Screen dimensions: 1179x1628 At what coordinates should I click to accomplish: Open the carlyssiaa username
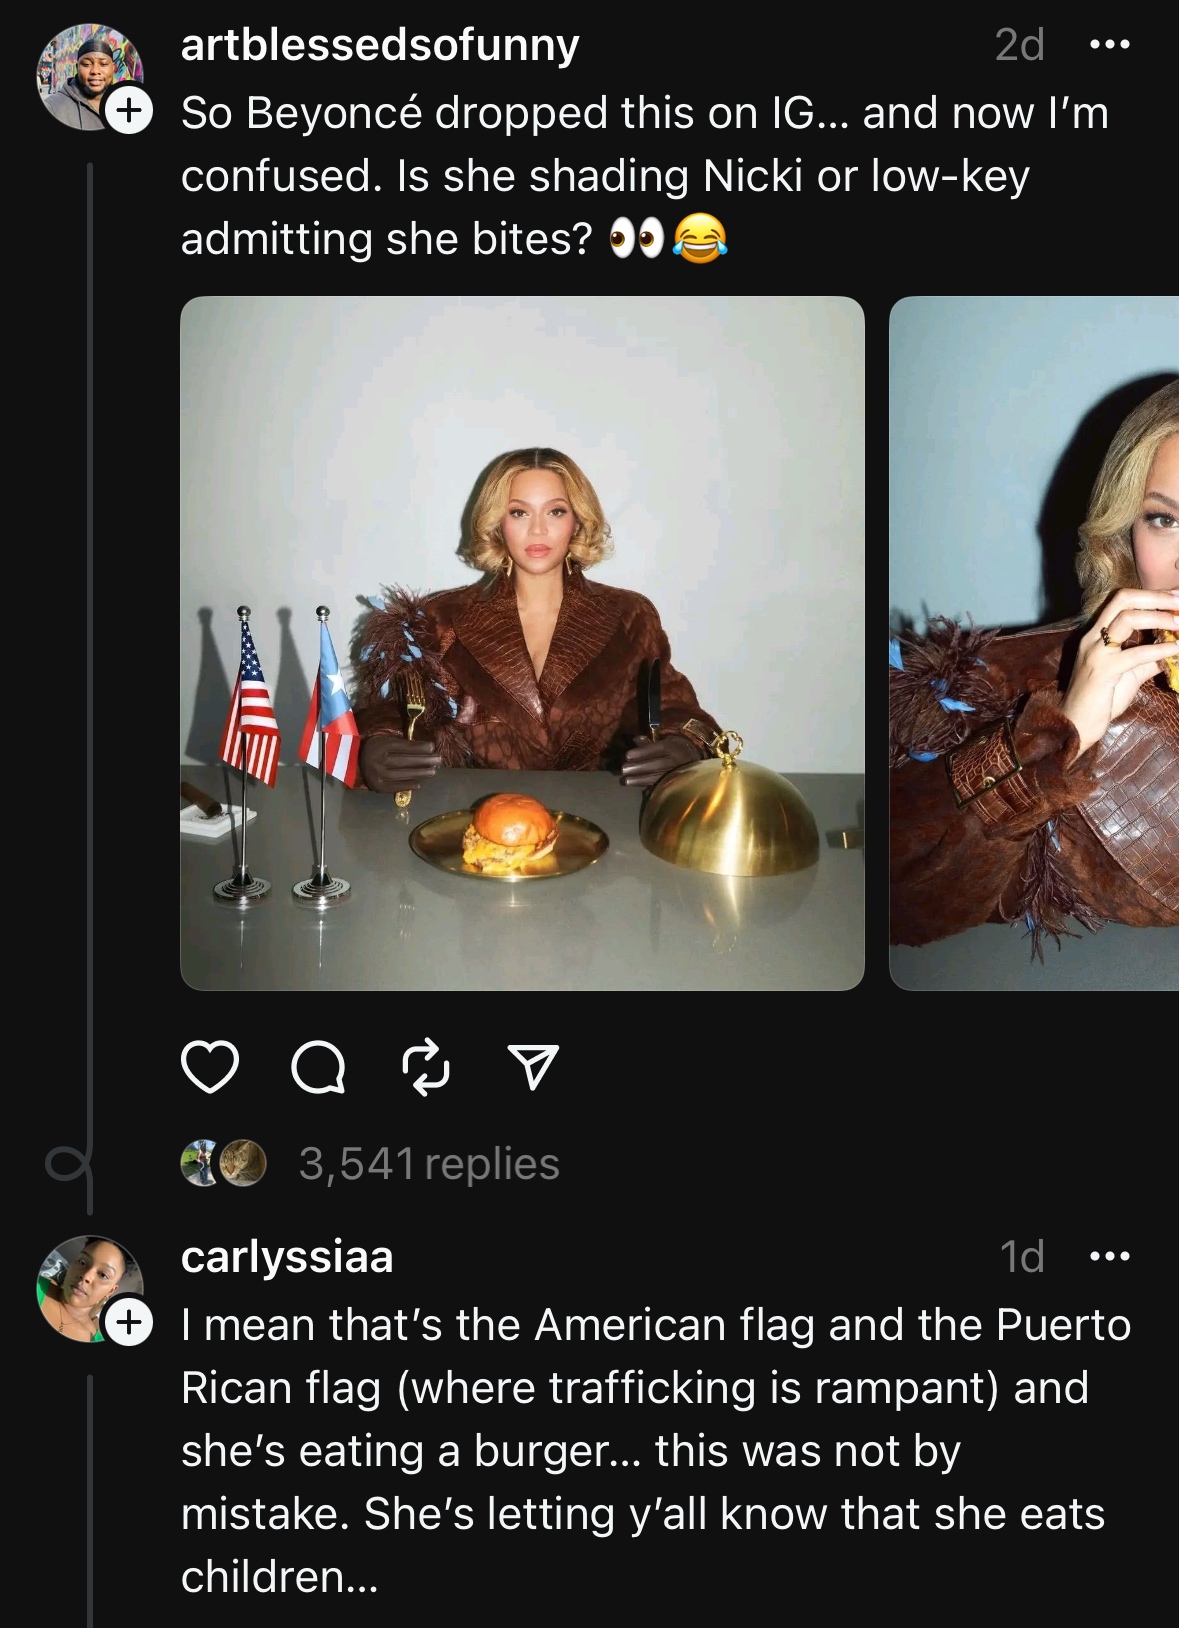[x=287, y=1257]
